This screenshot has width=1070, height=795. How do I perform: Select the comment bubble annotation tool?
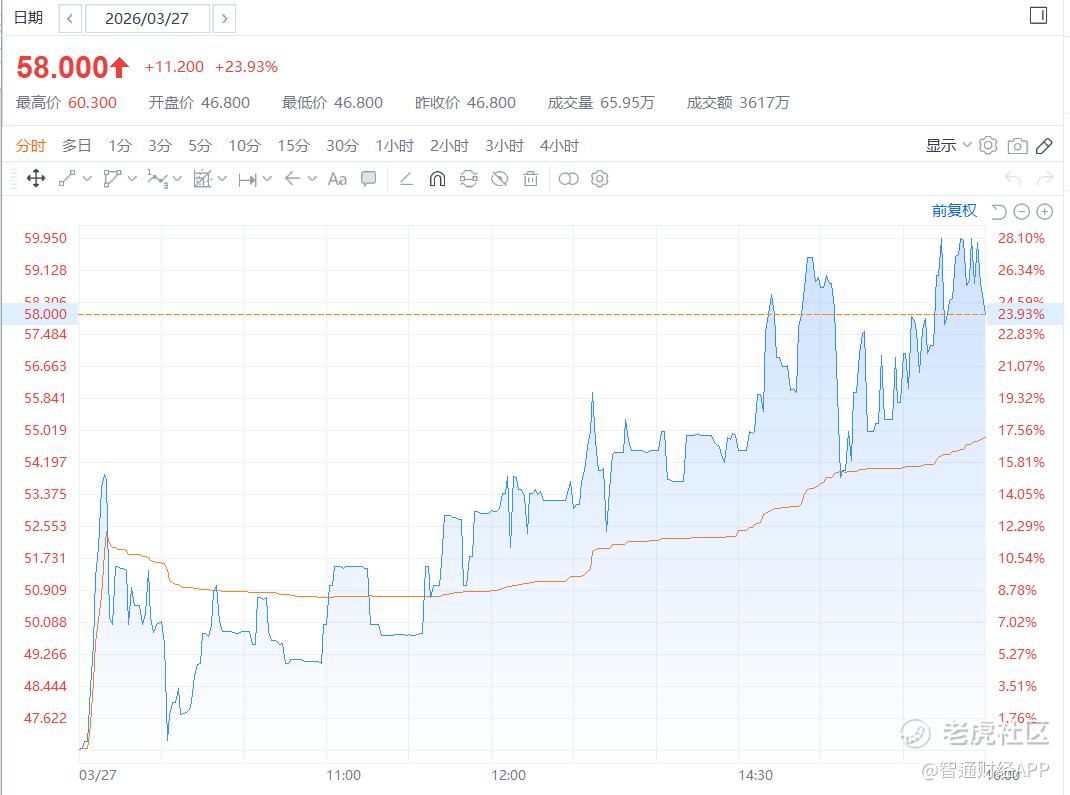tap(369, 179)
